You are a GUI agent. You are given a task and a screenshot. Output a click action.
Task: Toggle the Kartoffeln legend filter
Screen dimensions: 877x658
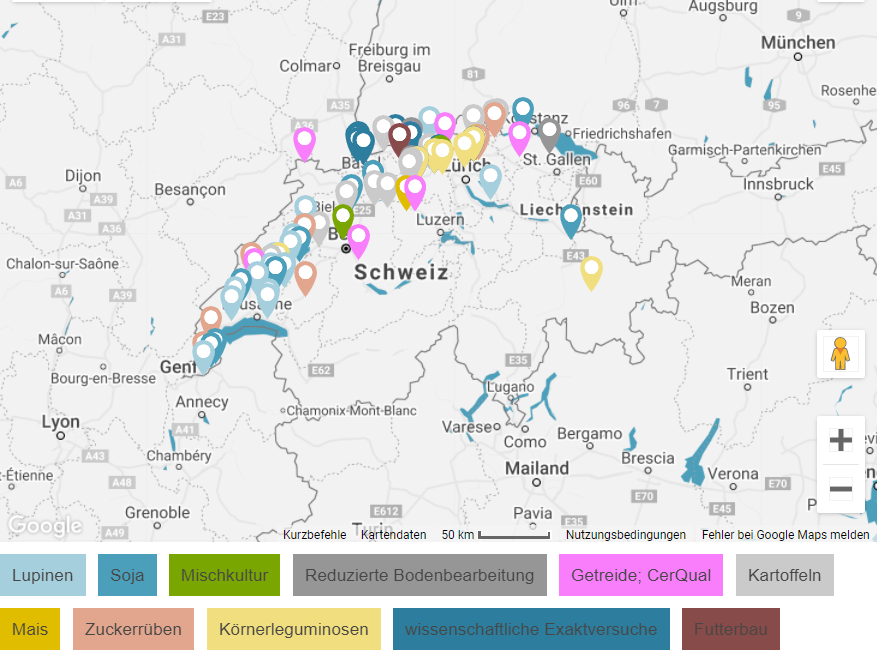click(x=785, y=575)
